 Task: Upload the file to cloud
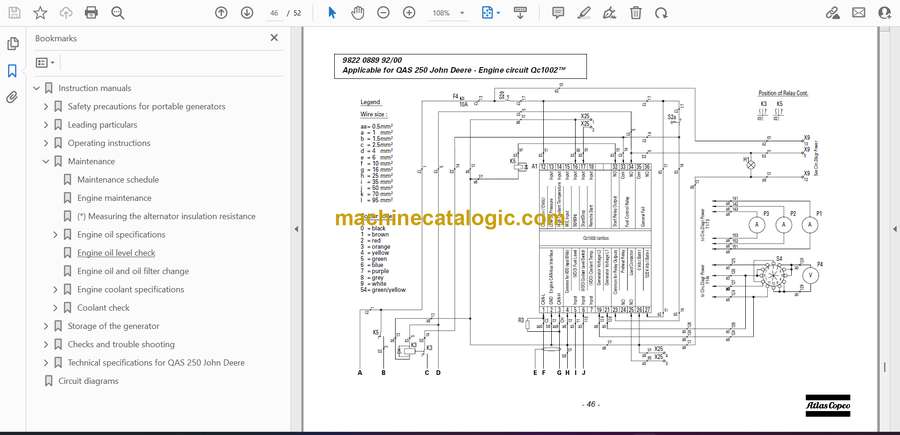tap(66, 13)
